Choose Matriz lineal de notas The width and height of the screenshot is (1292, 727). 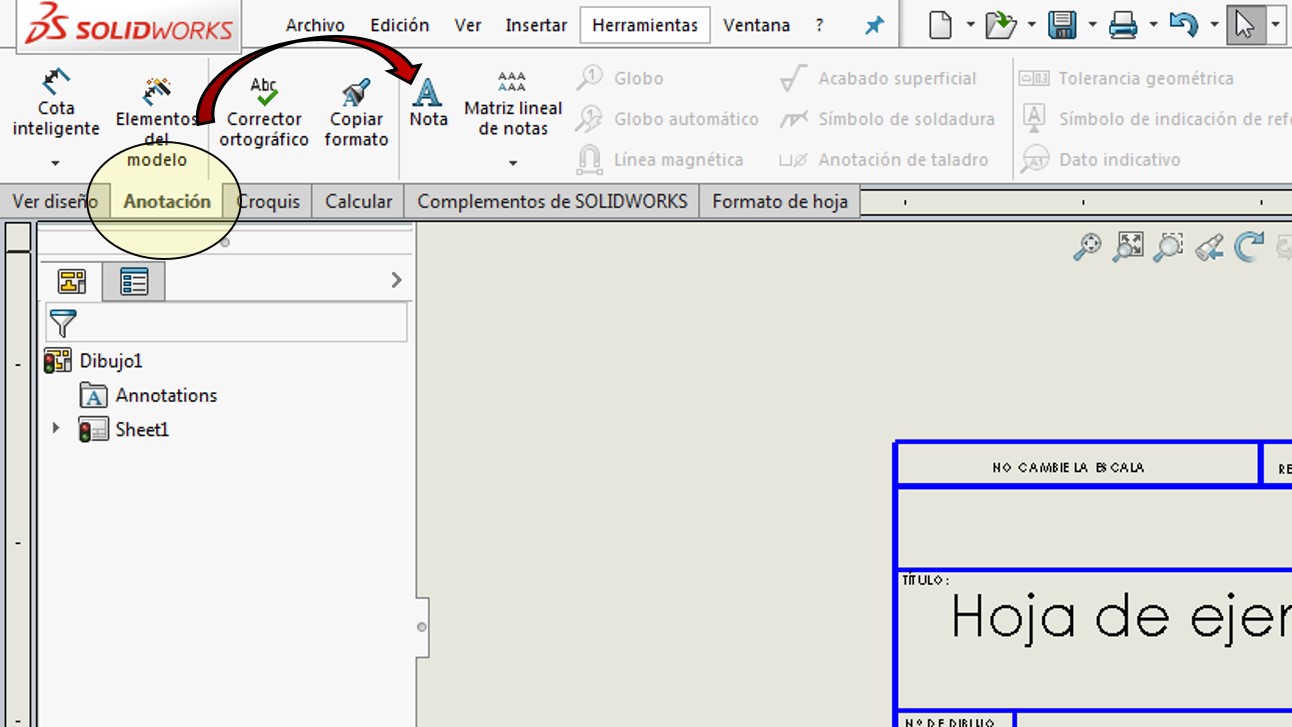point(513,102)
